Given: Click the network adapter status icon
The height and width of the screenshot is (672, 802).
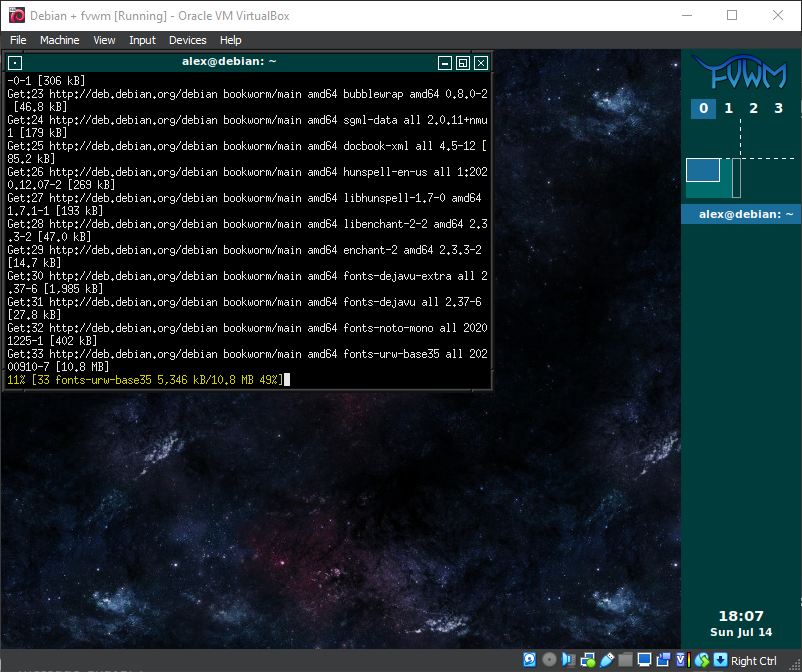Looking at the screenshot, I should tap(587, 660).
